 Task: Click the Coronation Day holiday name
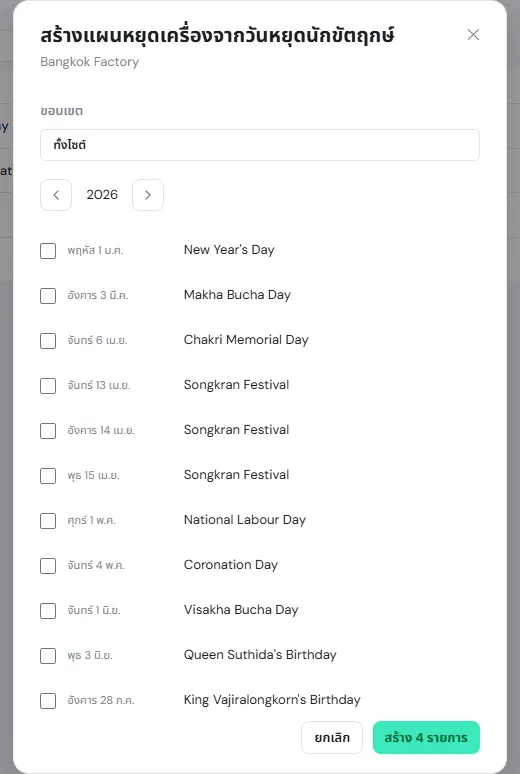pos(231,565)
